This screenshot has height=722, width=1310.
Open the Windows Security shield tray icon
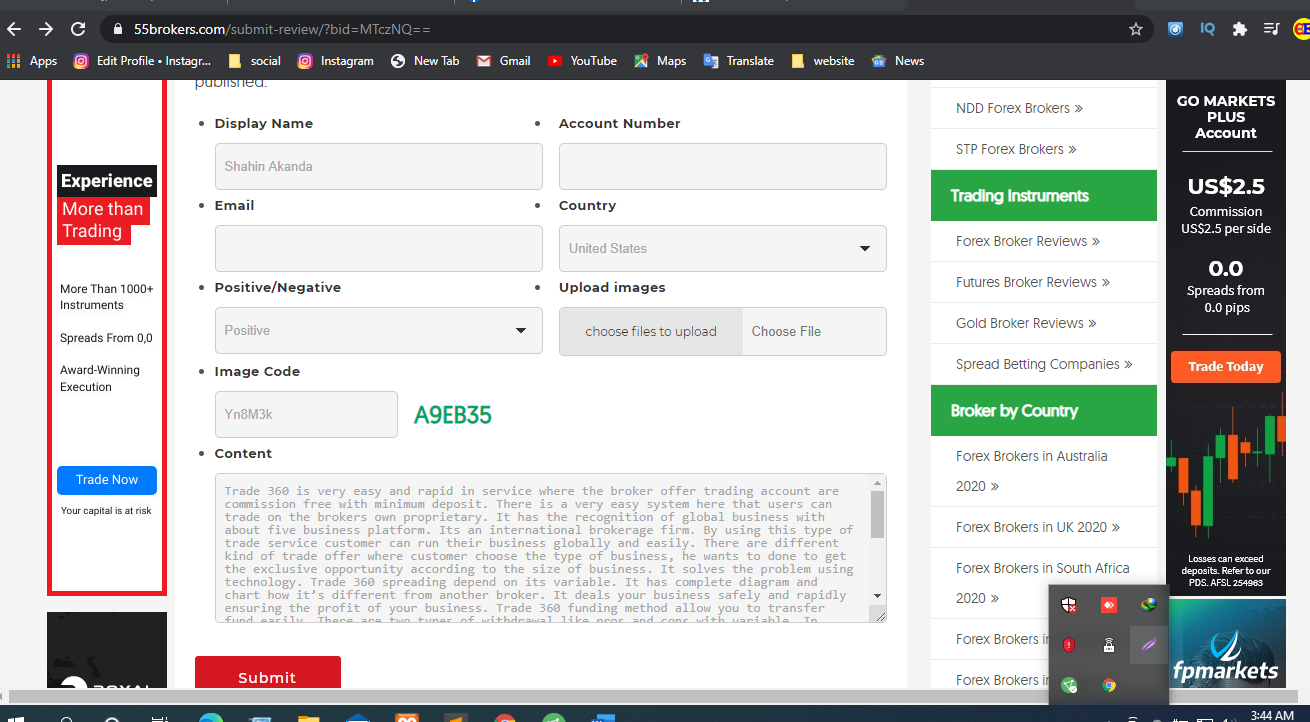(1069, 605)
